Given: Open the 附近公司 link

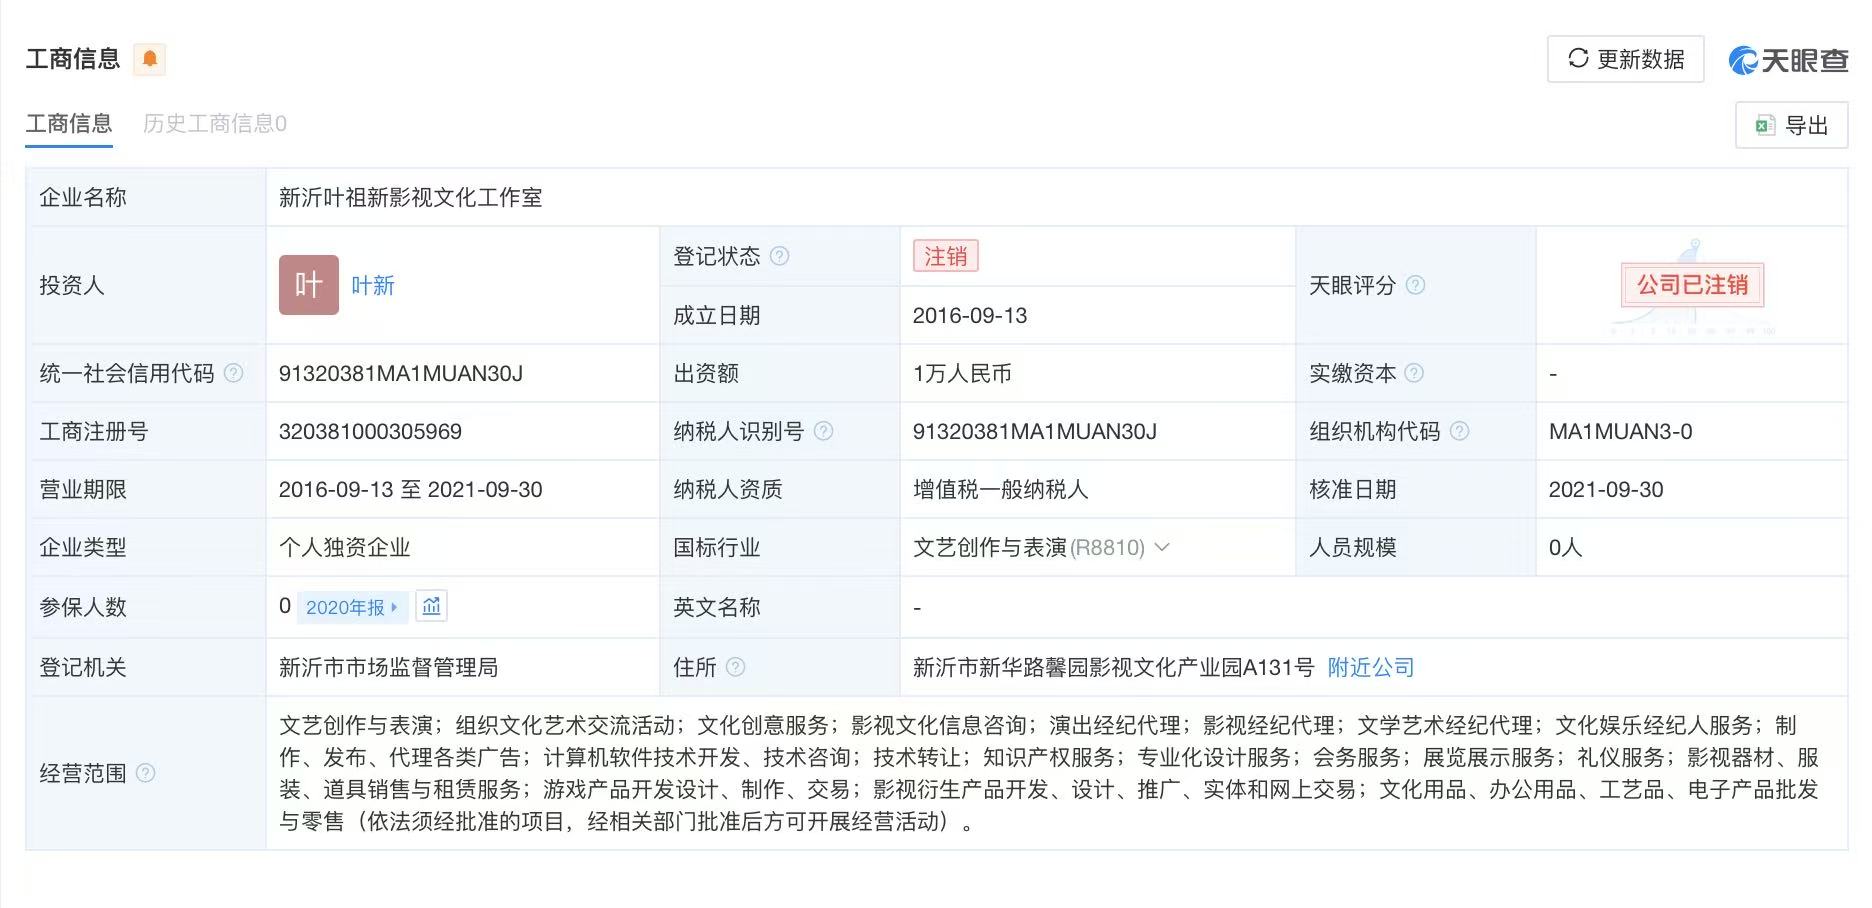Looking at the screenshot, I should (x=1371, y=667).
